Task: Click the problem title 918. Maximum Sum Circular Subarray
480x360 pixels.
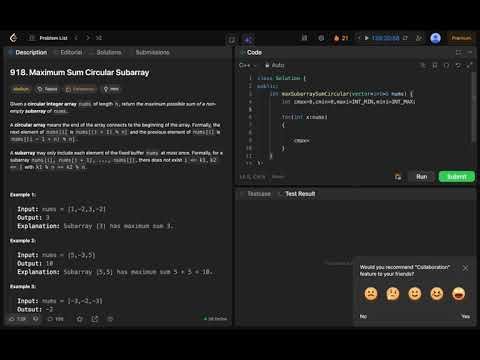Action: coord(79,72)
